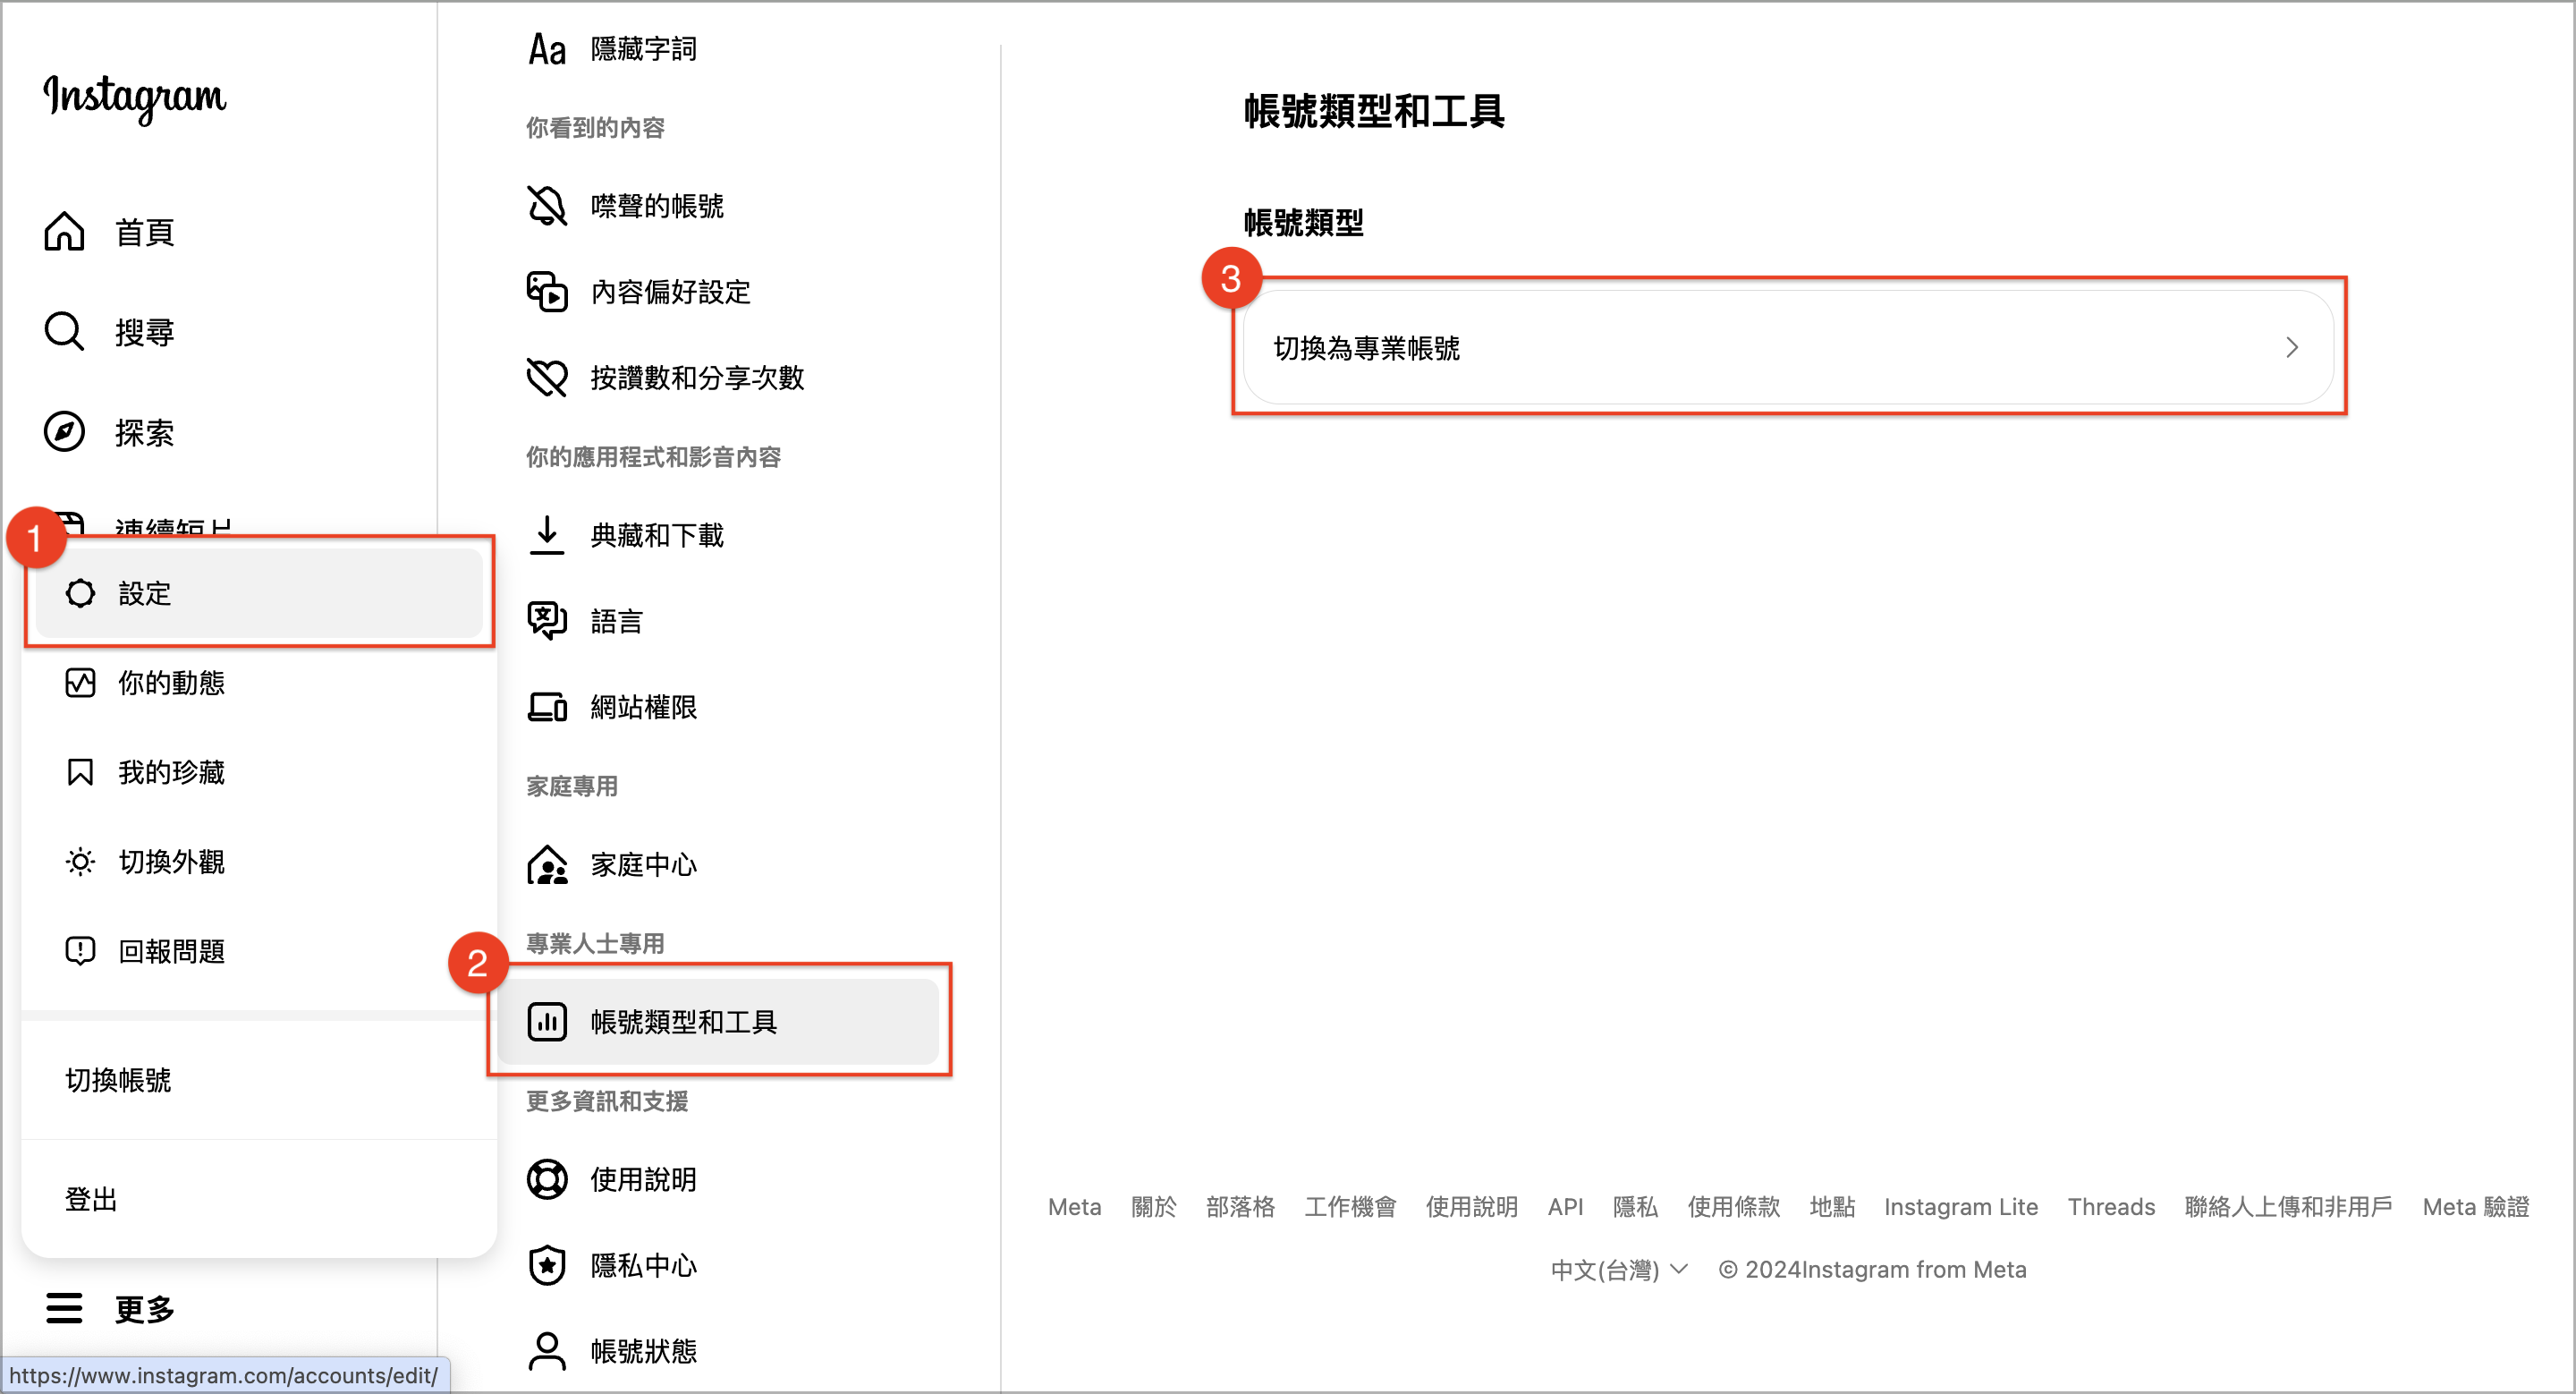Click the 使用條款 footer link

[x=1734, y=1207]
